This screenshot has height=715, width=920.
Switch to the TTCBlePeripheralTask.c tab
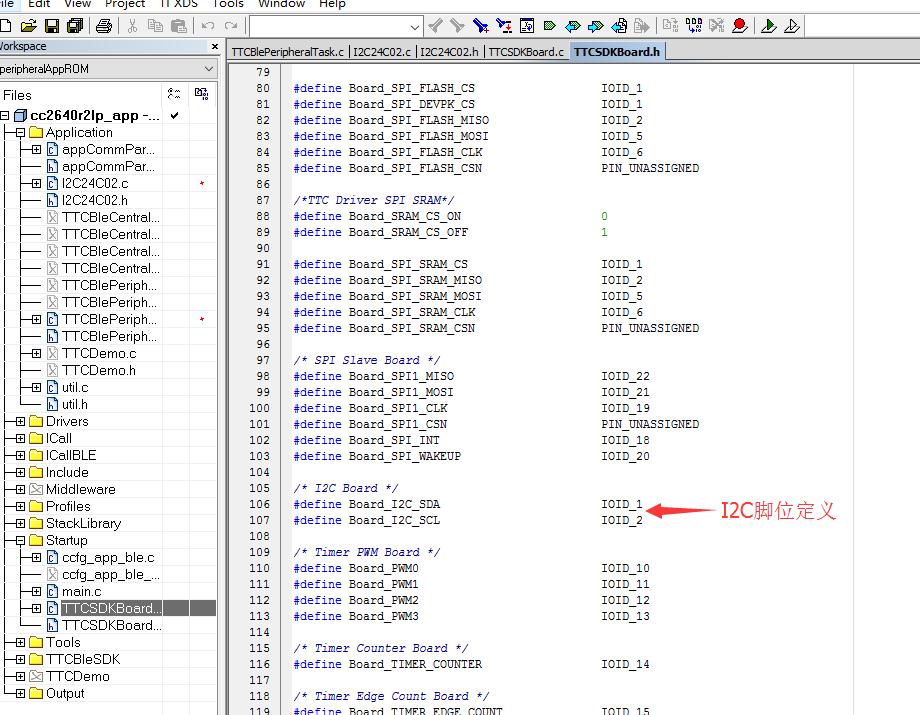[x=288, y=52]
